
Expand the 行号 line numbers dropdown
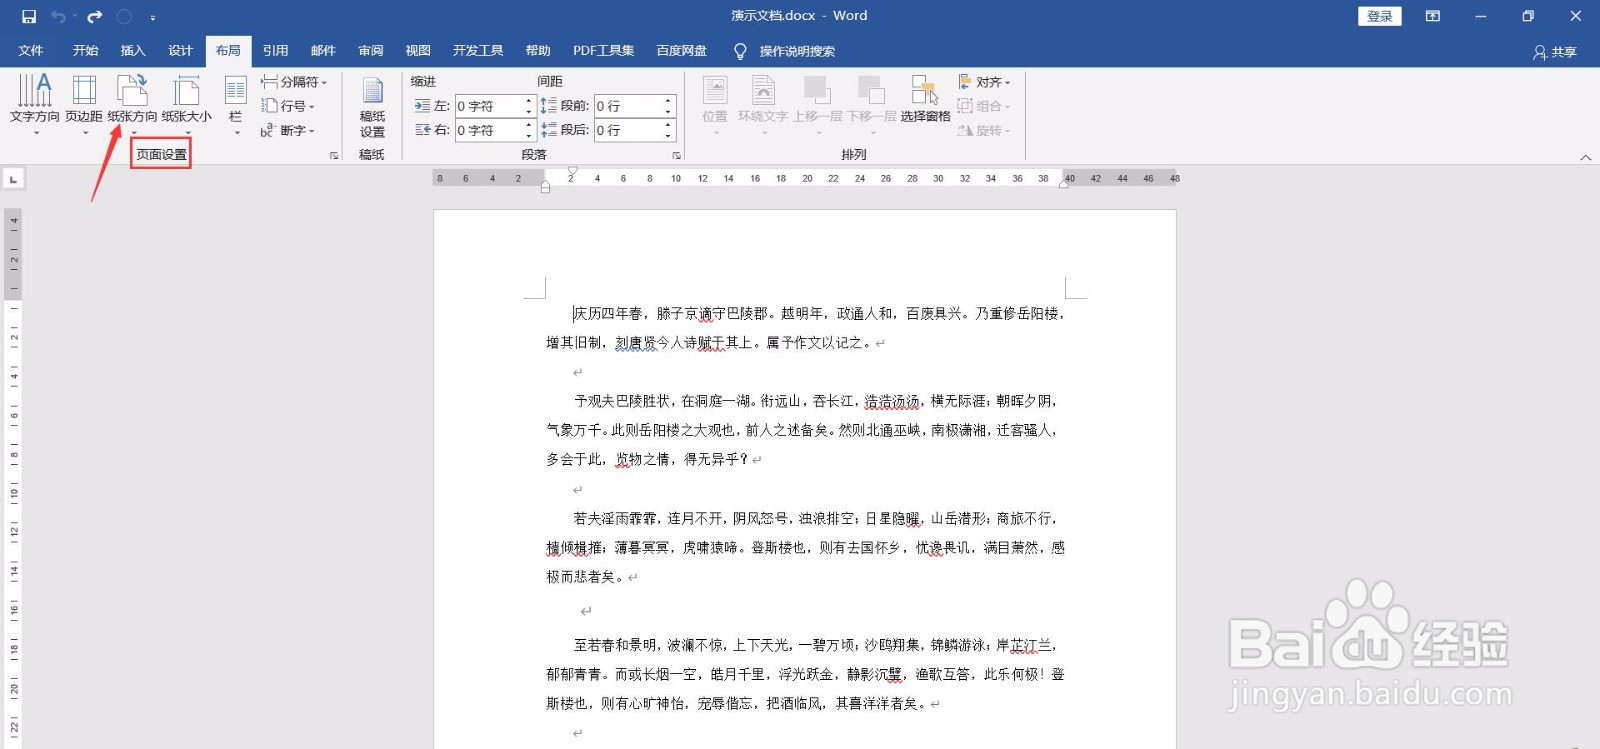pyautogui.click(x=288, y=106)
